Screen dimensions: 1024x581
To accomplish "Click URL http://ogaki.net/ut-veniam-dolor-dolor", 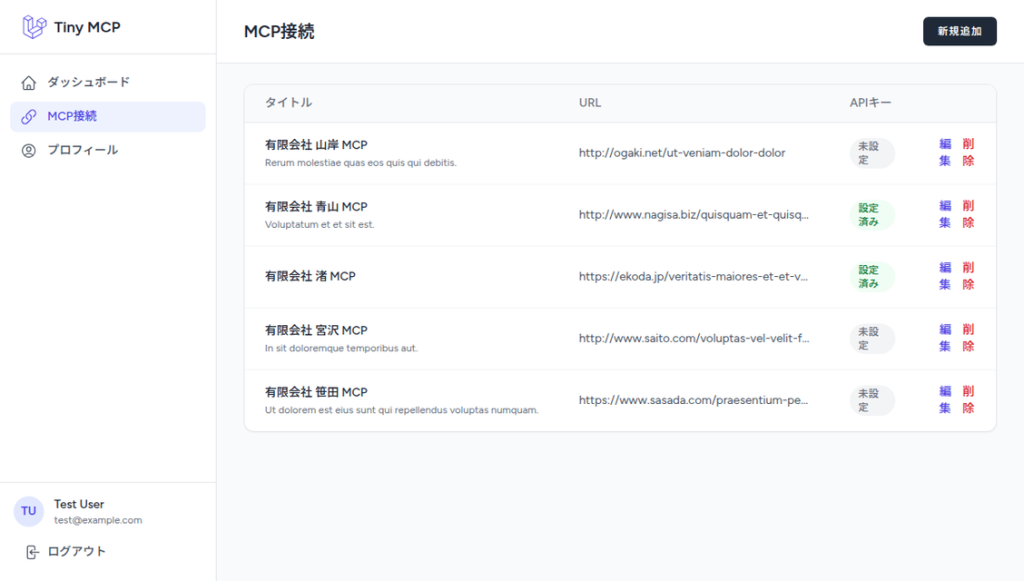I will [682, 153].
